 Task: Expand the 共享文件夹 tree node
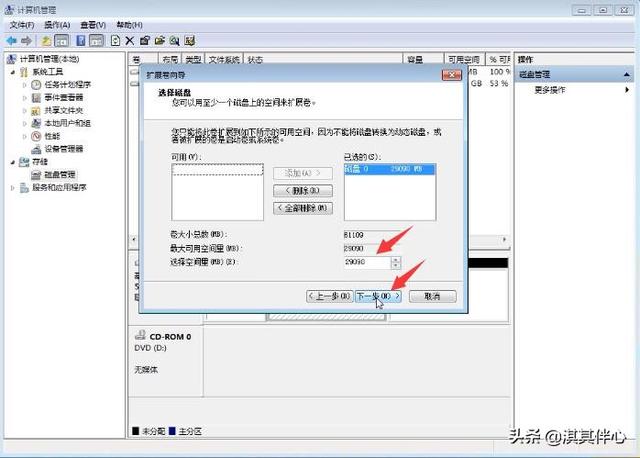[x=24, y=111]
